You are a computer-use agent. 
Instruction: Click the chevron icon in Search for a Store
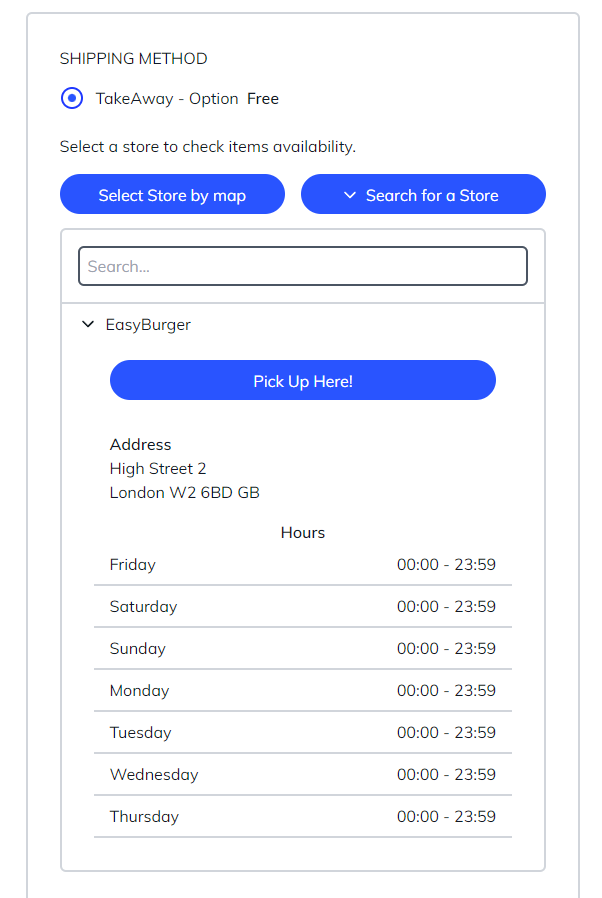pos(350,195)
